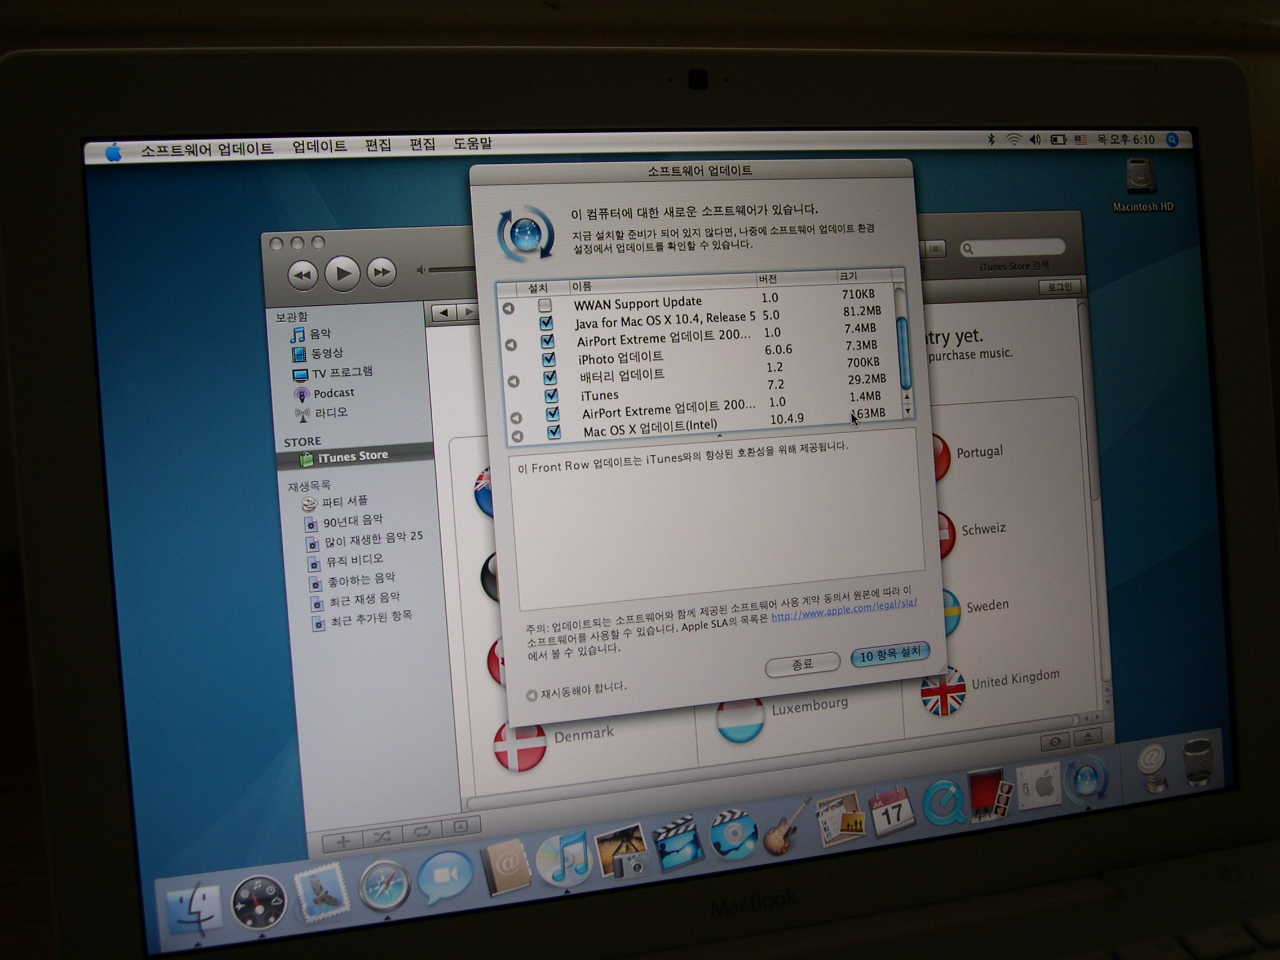Screen dimensions: 1280x960
Task: Click the add playlist plus button
Action: 343,841
